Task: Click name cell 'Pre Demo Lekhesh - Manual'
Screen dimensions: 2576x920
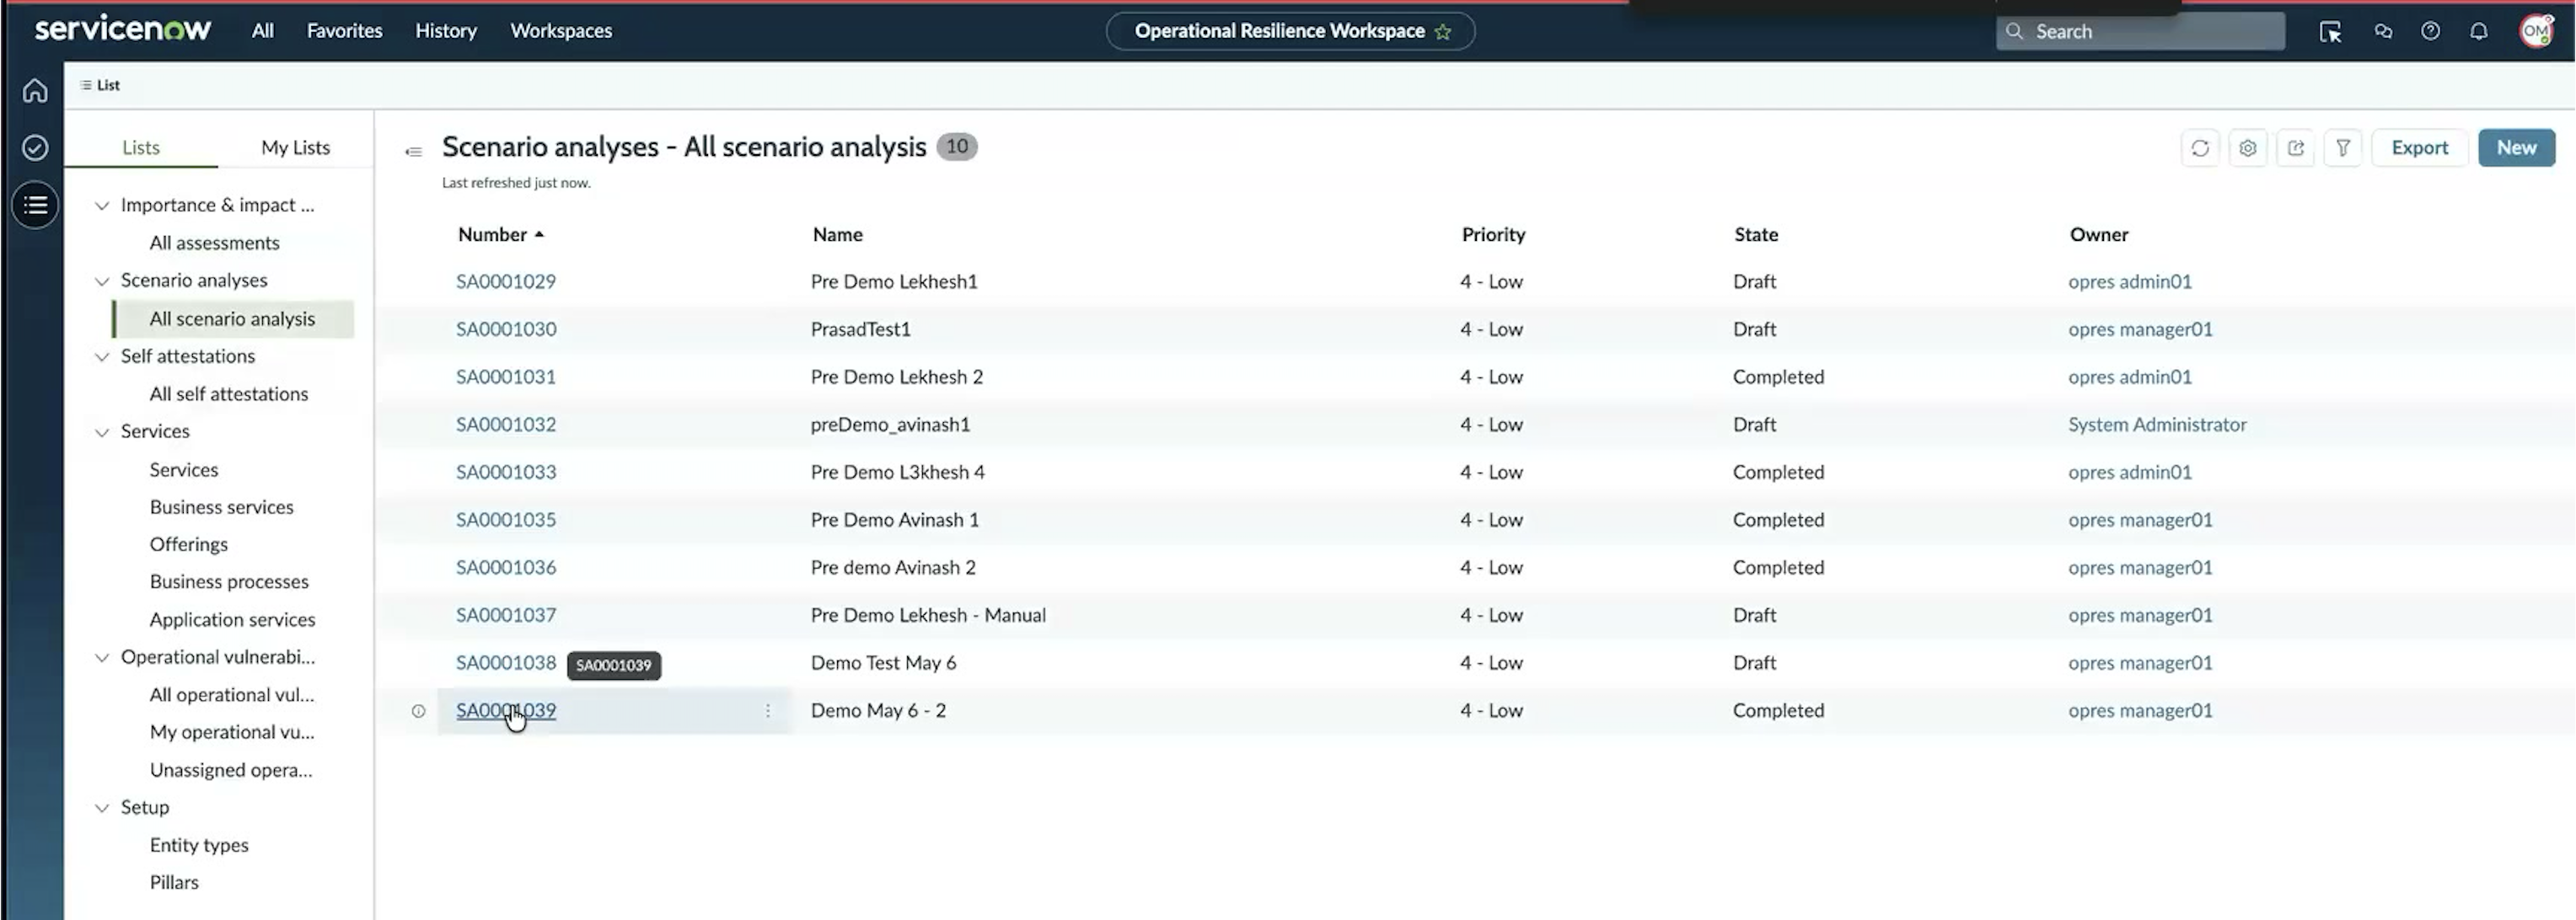Action: (928, 615)
